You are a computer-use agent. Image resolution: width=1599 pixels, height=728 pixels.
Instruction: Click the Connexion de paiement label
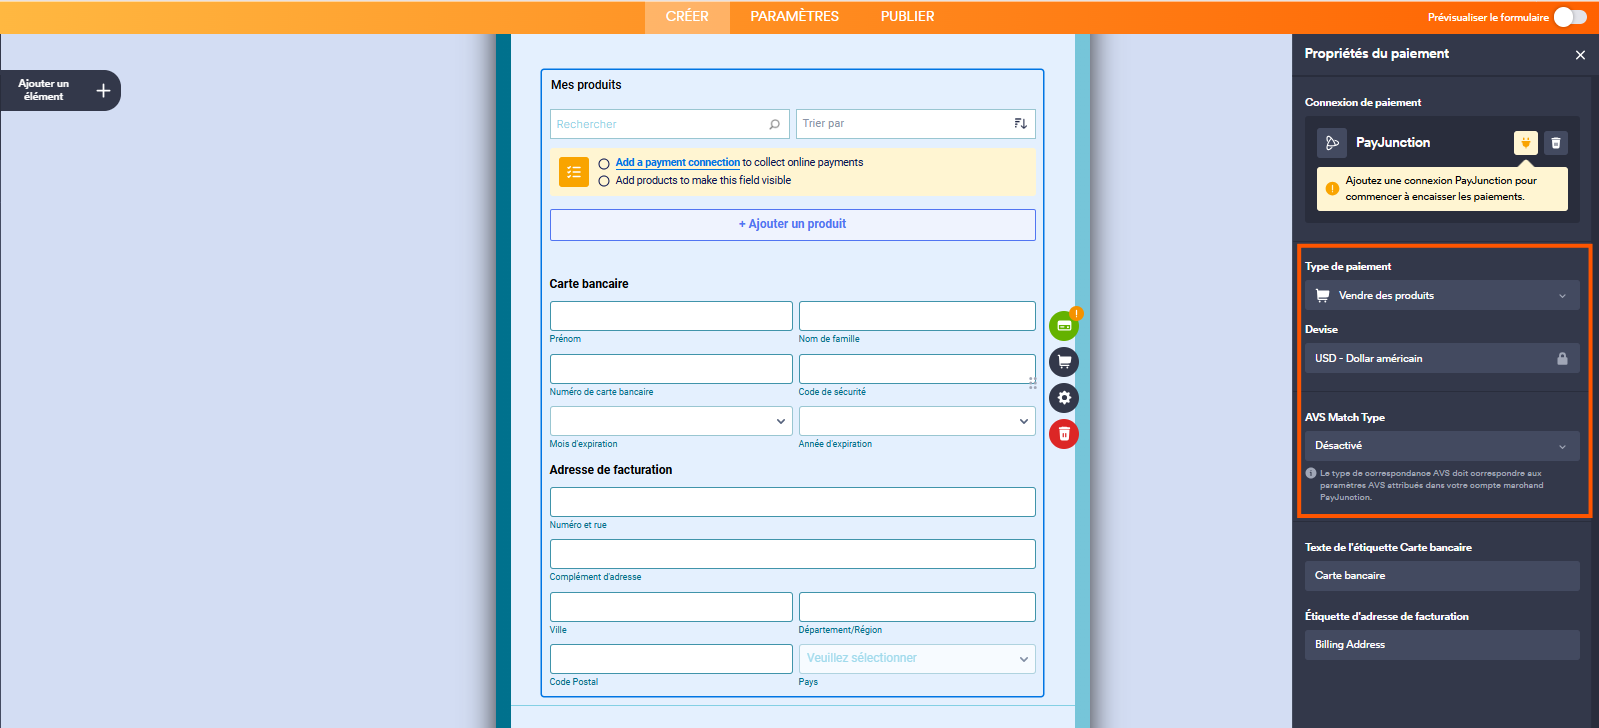coord(1363,103)
